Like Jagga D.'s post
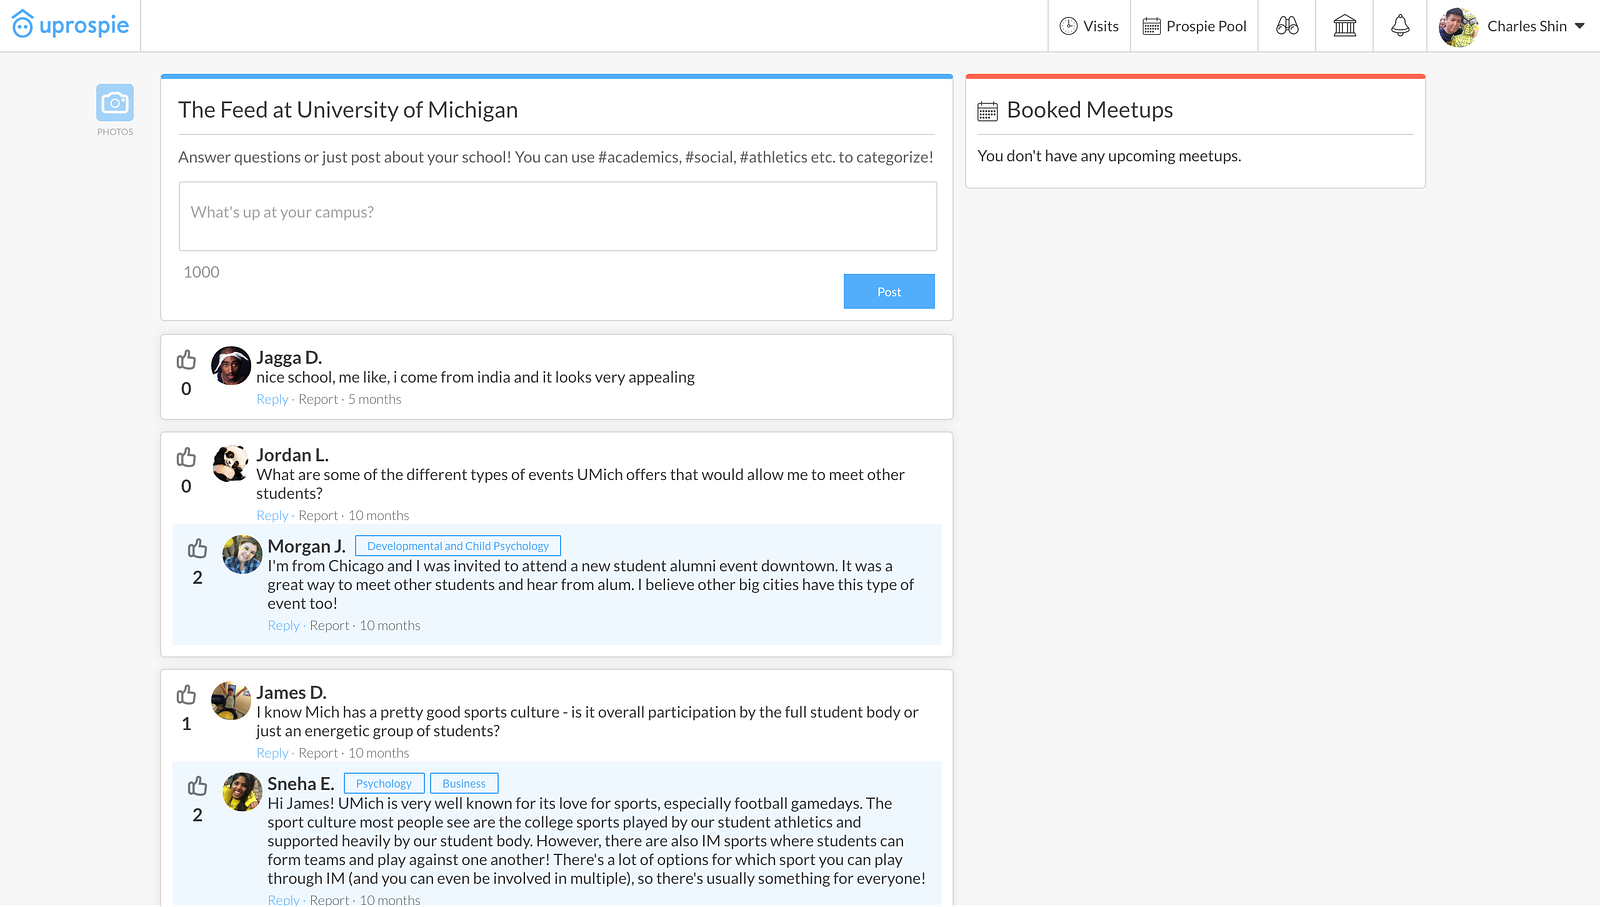1600x907 pixels. point(186,360)
